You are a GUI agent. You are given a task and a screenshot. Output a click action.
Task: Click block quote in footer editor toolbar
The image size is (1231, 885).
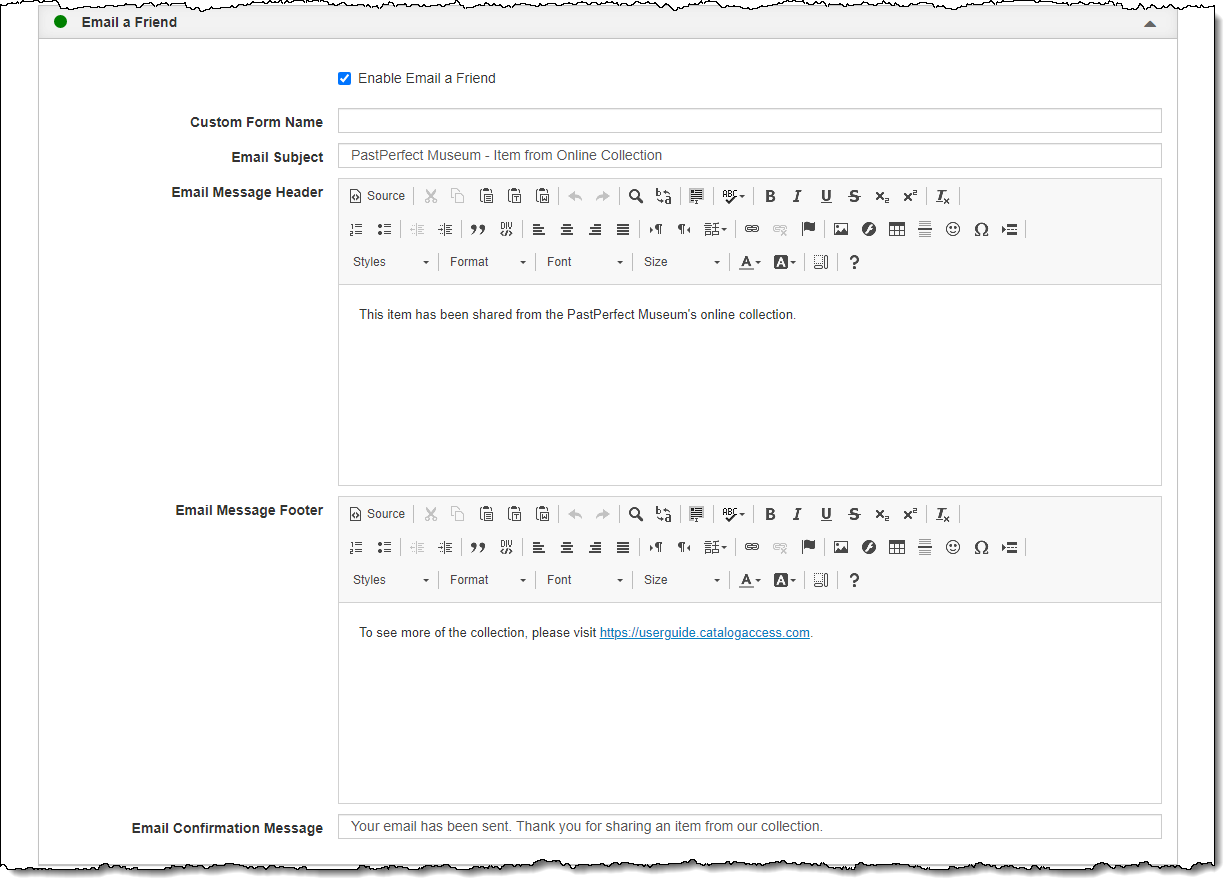[478, 547]
